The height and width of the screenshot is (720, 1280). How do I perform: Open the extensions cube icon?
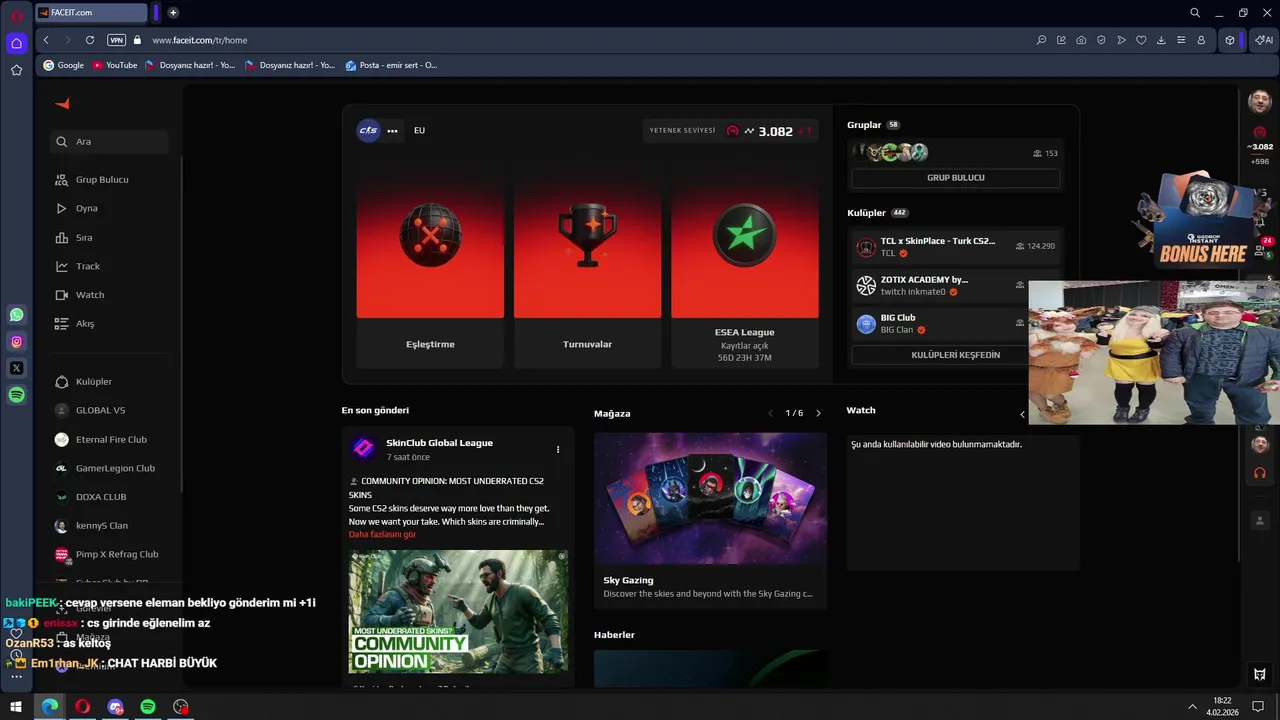click(x=1230, y=40)
